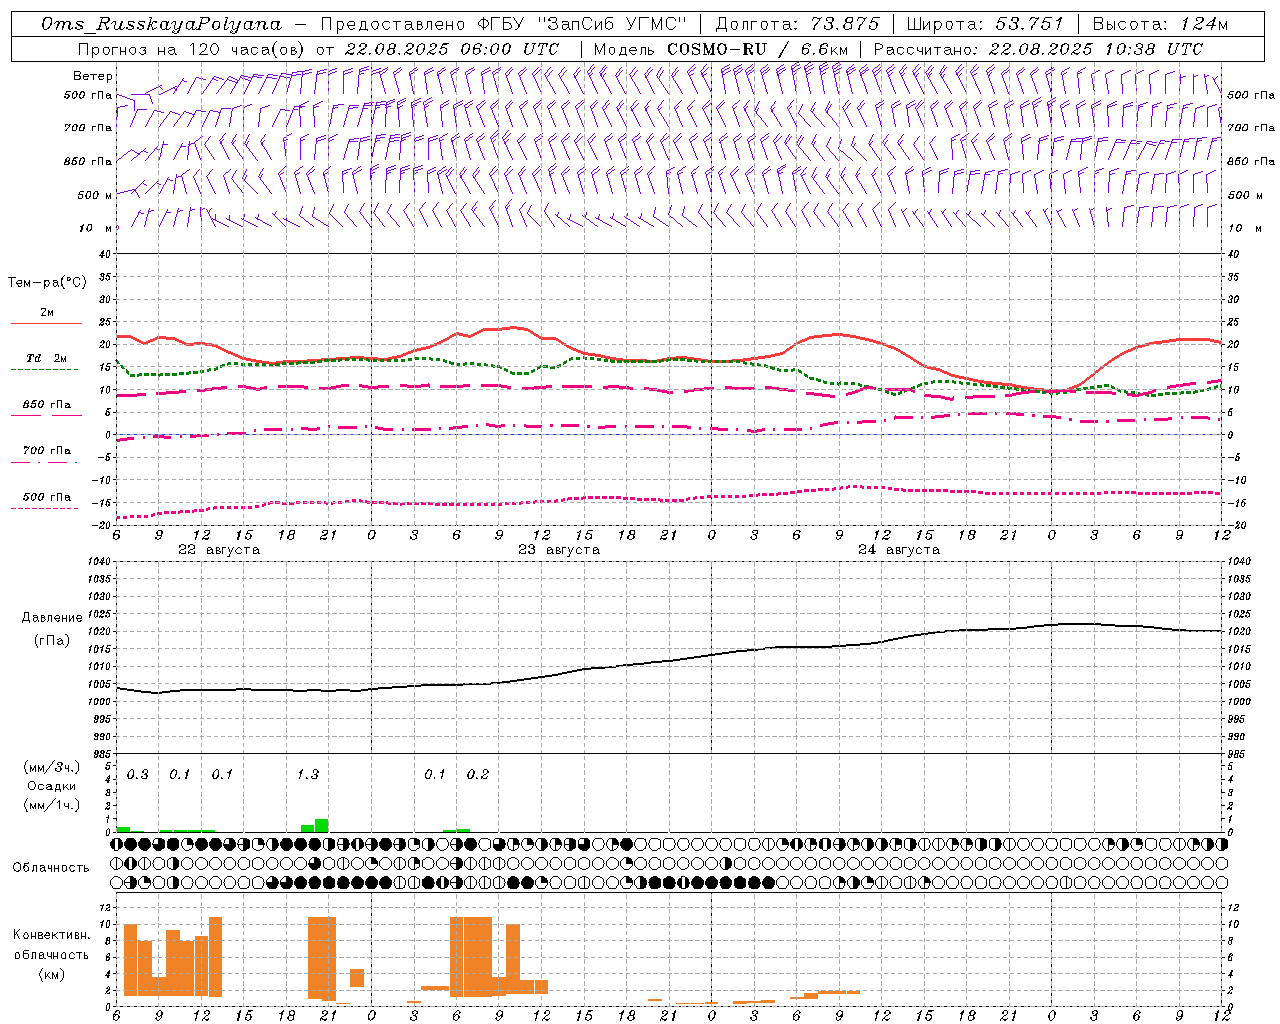Click the 0.2 precipitation amount value
1280x1024 pixels.
click(478, 775)
